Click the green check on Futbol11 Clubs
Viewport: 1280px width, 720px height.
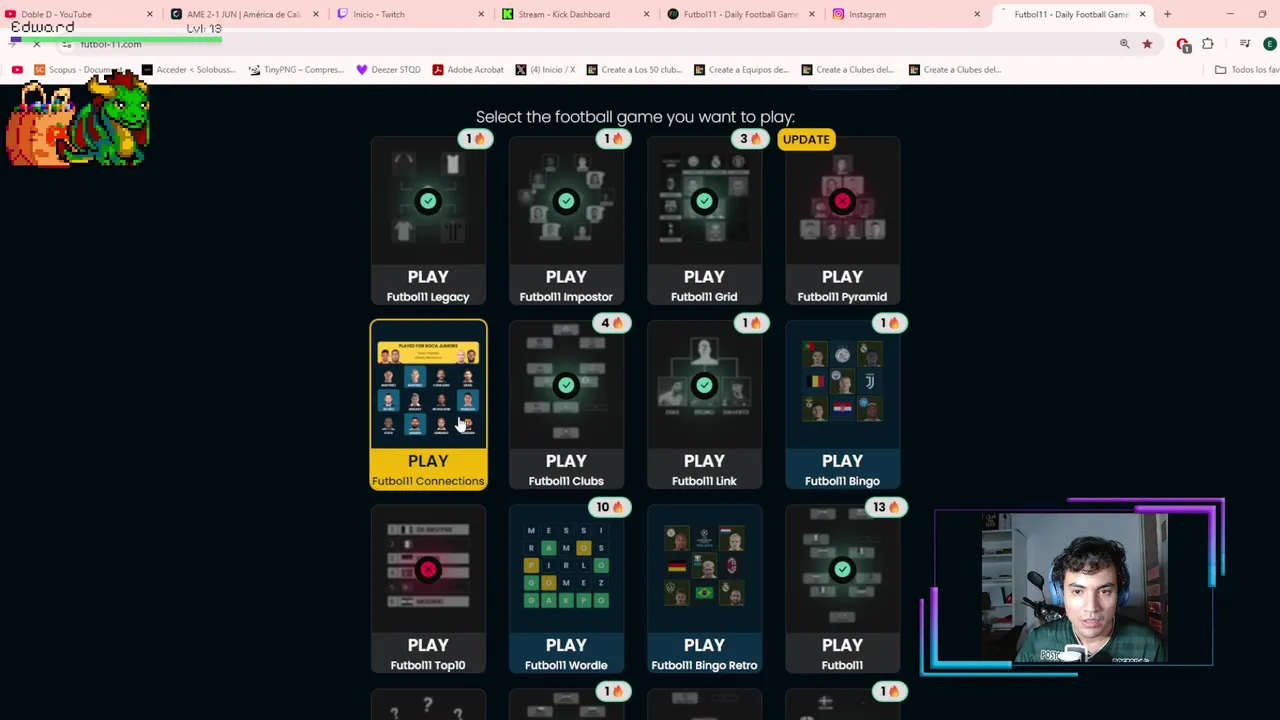[x=566, y=385]
